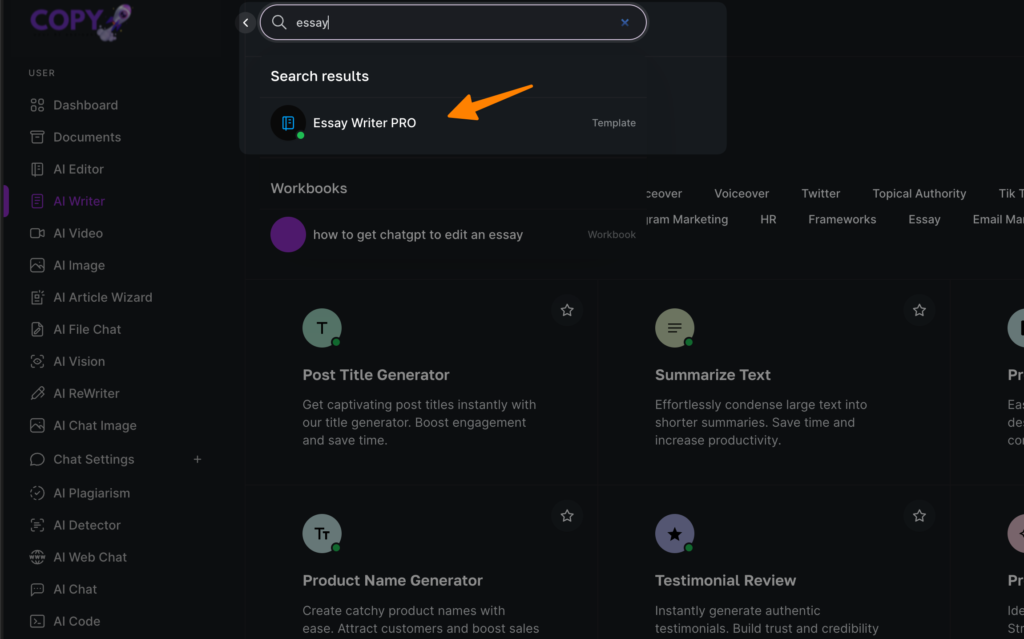Click the AI Plagiarism check icon
The height and width of the screenshot is (639, 1024).
pos(37,493)
